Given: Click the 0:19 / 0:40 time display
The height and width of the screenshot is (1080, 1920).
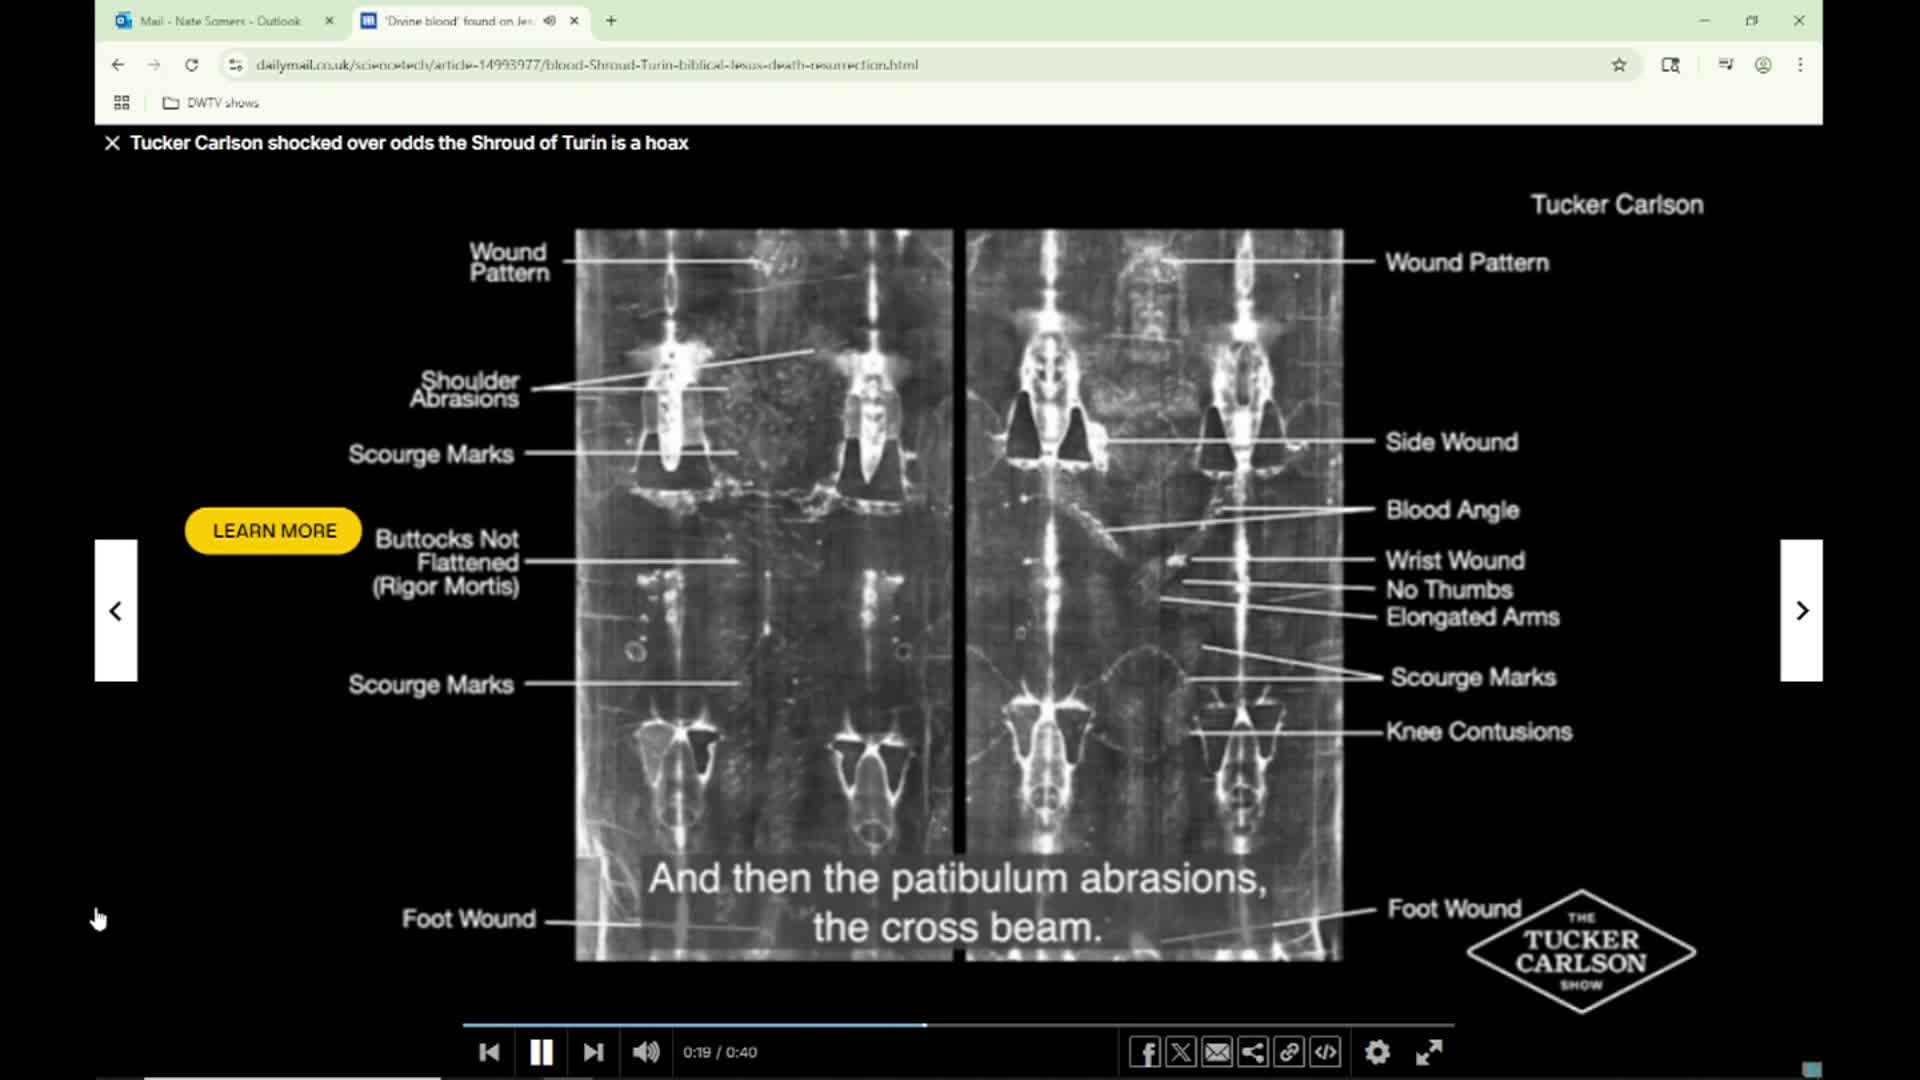Looking at the screenshot, I should (x=720, y=1052).
